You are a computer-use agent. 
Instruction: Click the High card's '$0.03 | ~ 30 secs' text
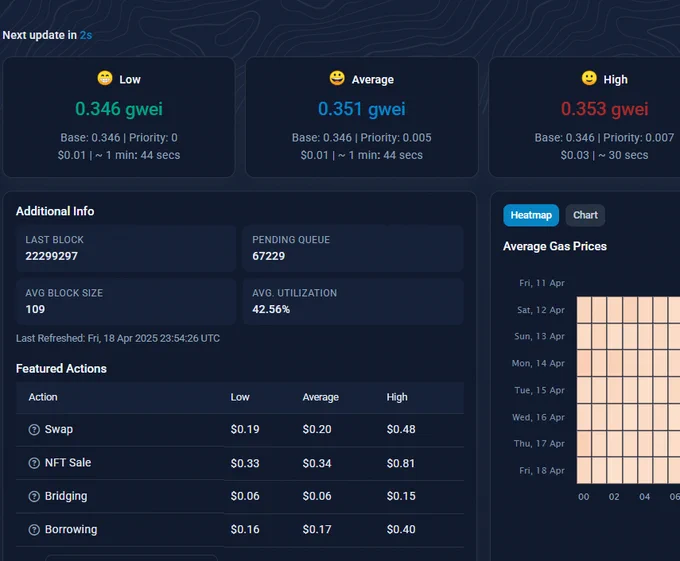coord(605,155)
